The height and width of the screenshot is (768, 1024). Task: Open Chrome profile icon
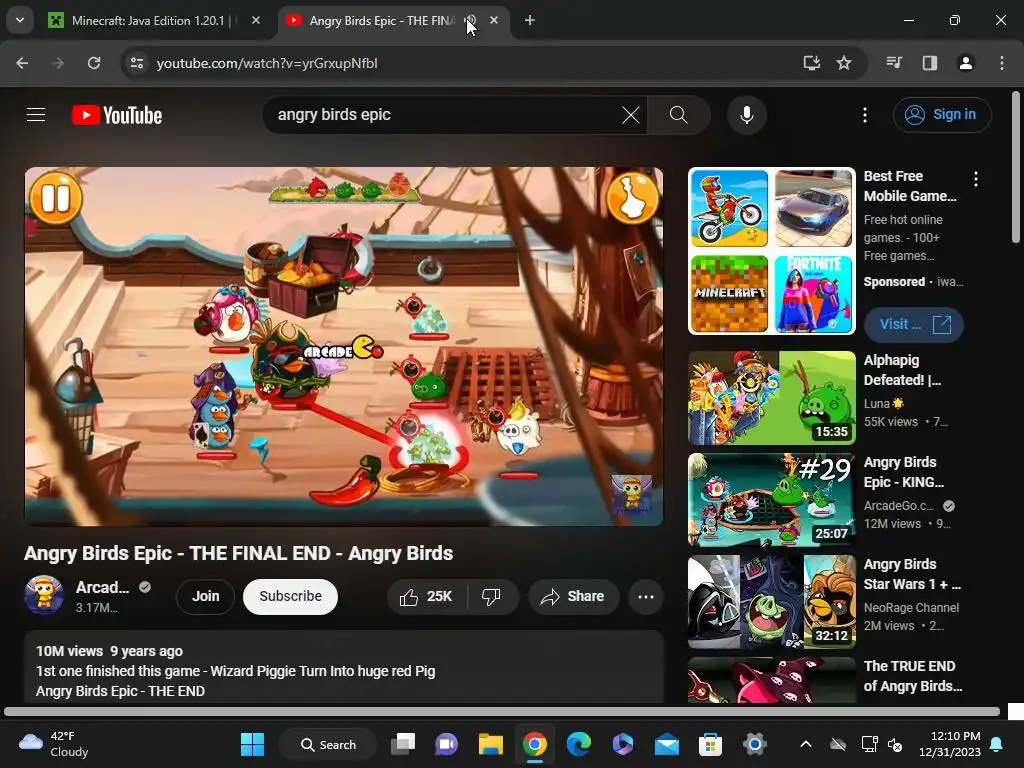(965, 63)
